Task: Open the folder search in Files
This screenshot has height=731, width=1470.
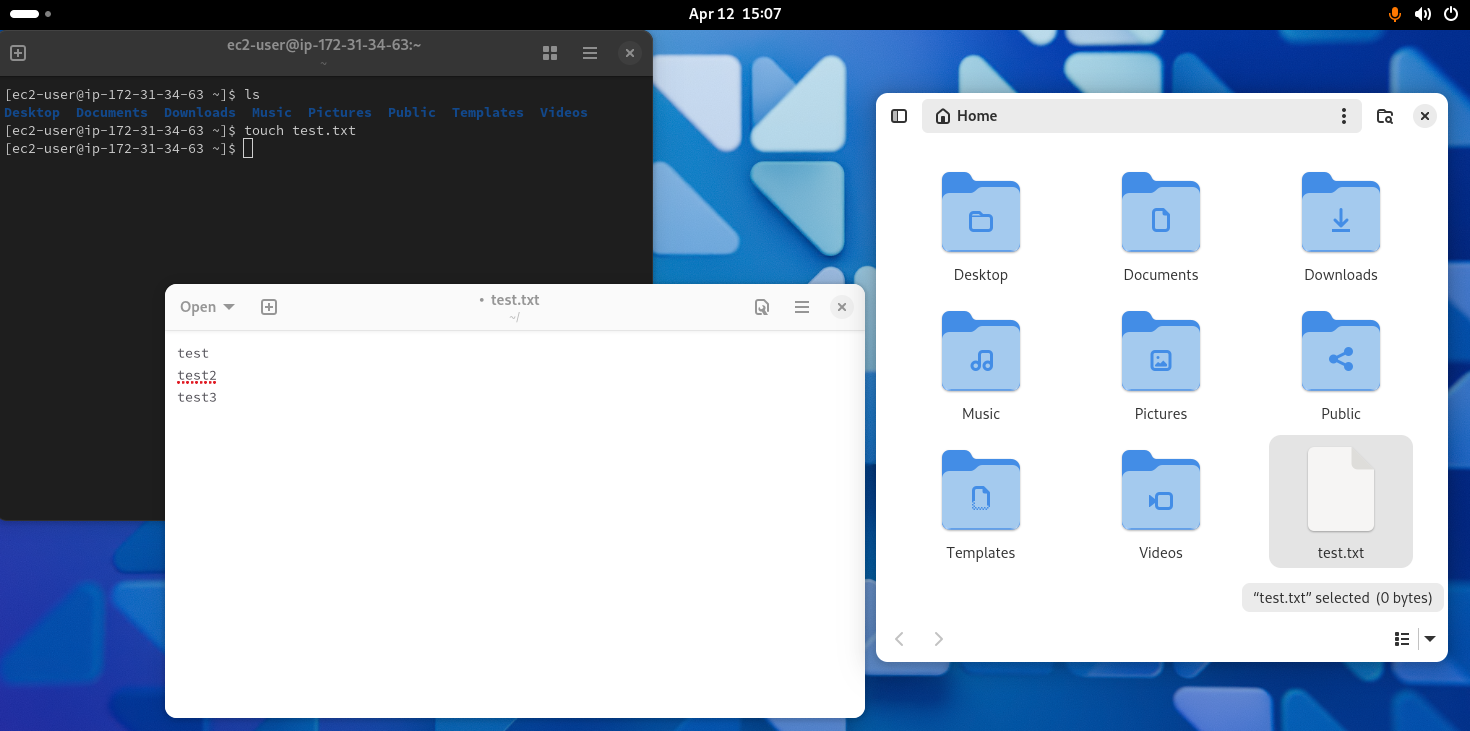Action: [x=1385, y=116]
